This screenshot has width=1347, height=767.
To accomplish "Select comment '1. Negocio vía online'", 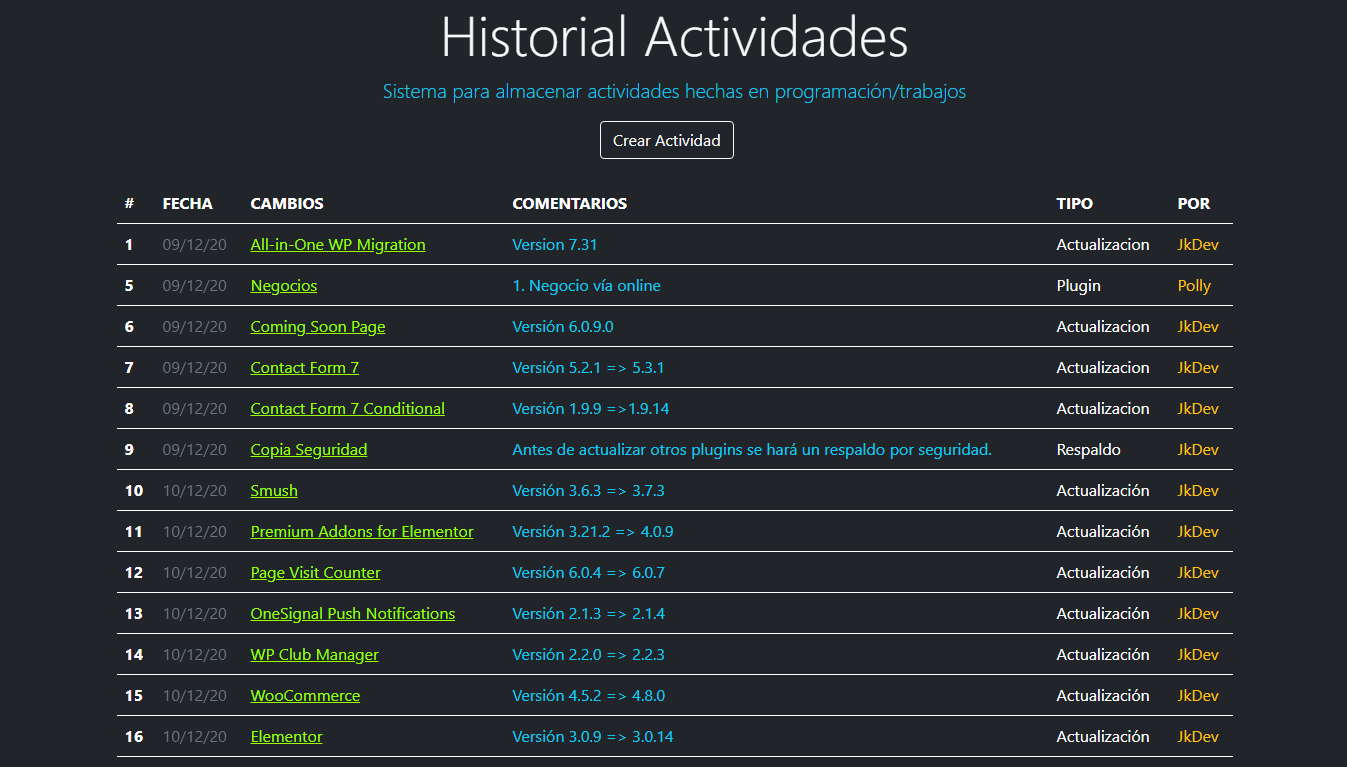I will pos(587,286).
